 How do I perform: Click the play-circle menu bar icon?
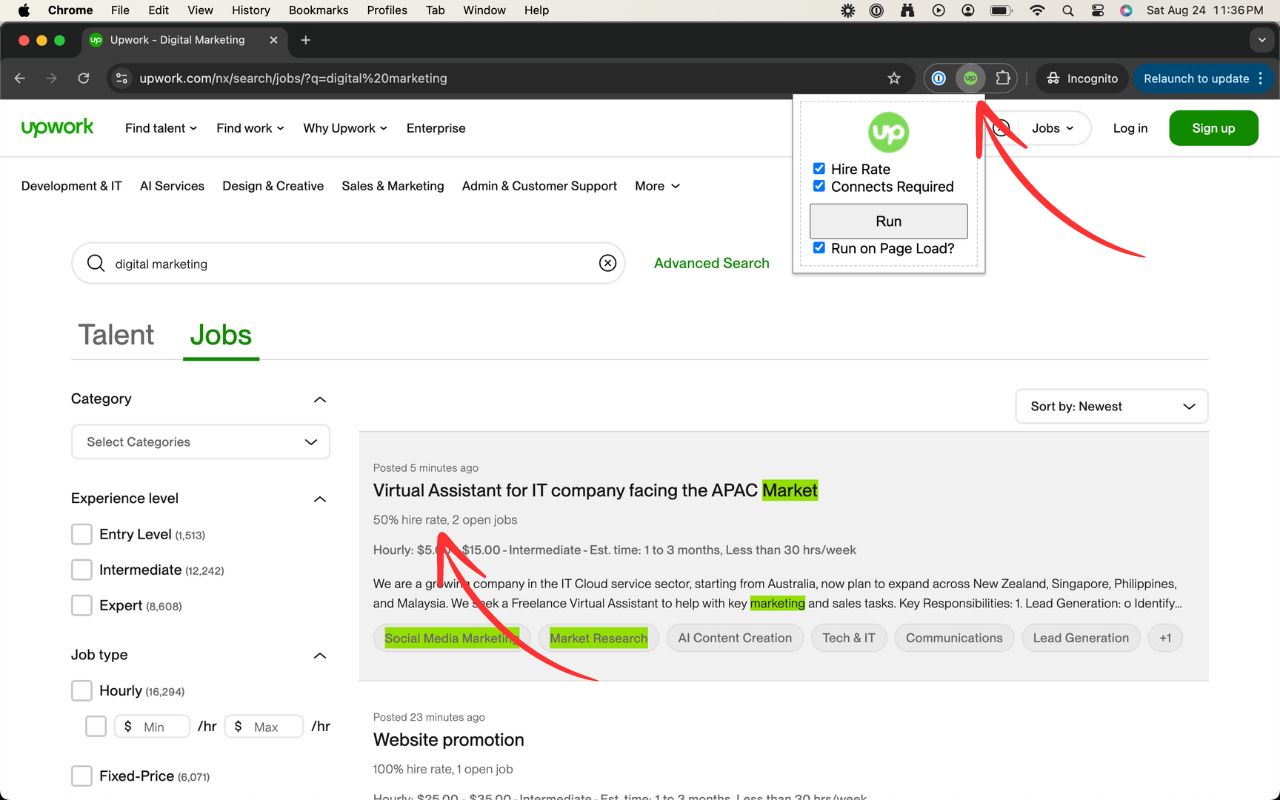(938, 10)
